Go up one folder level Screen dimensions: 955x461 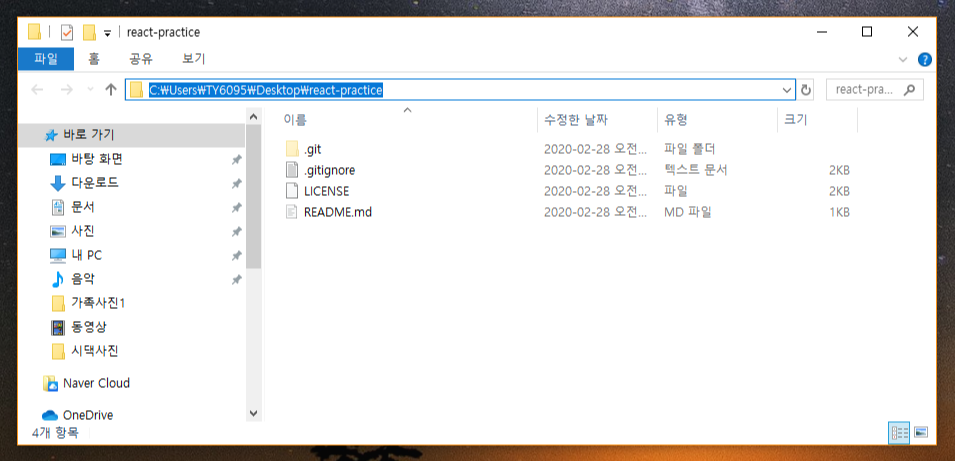(110, 90)
